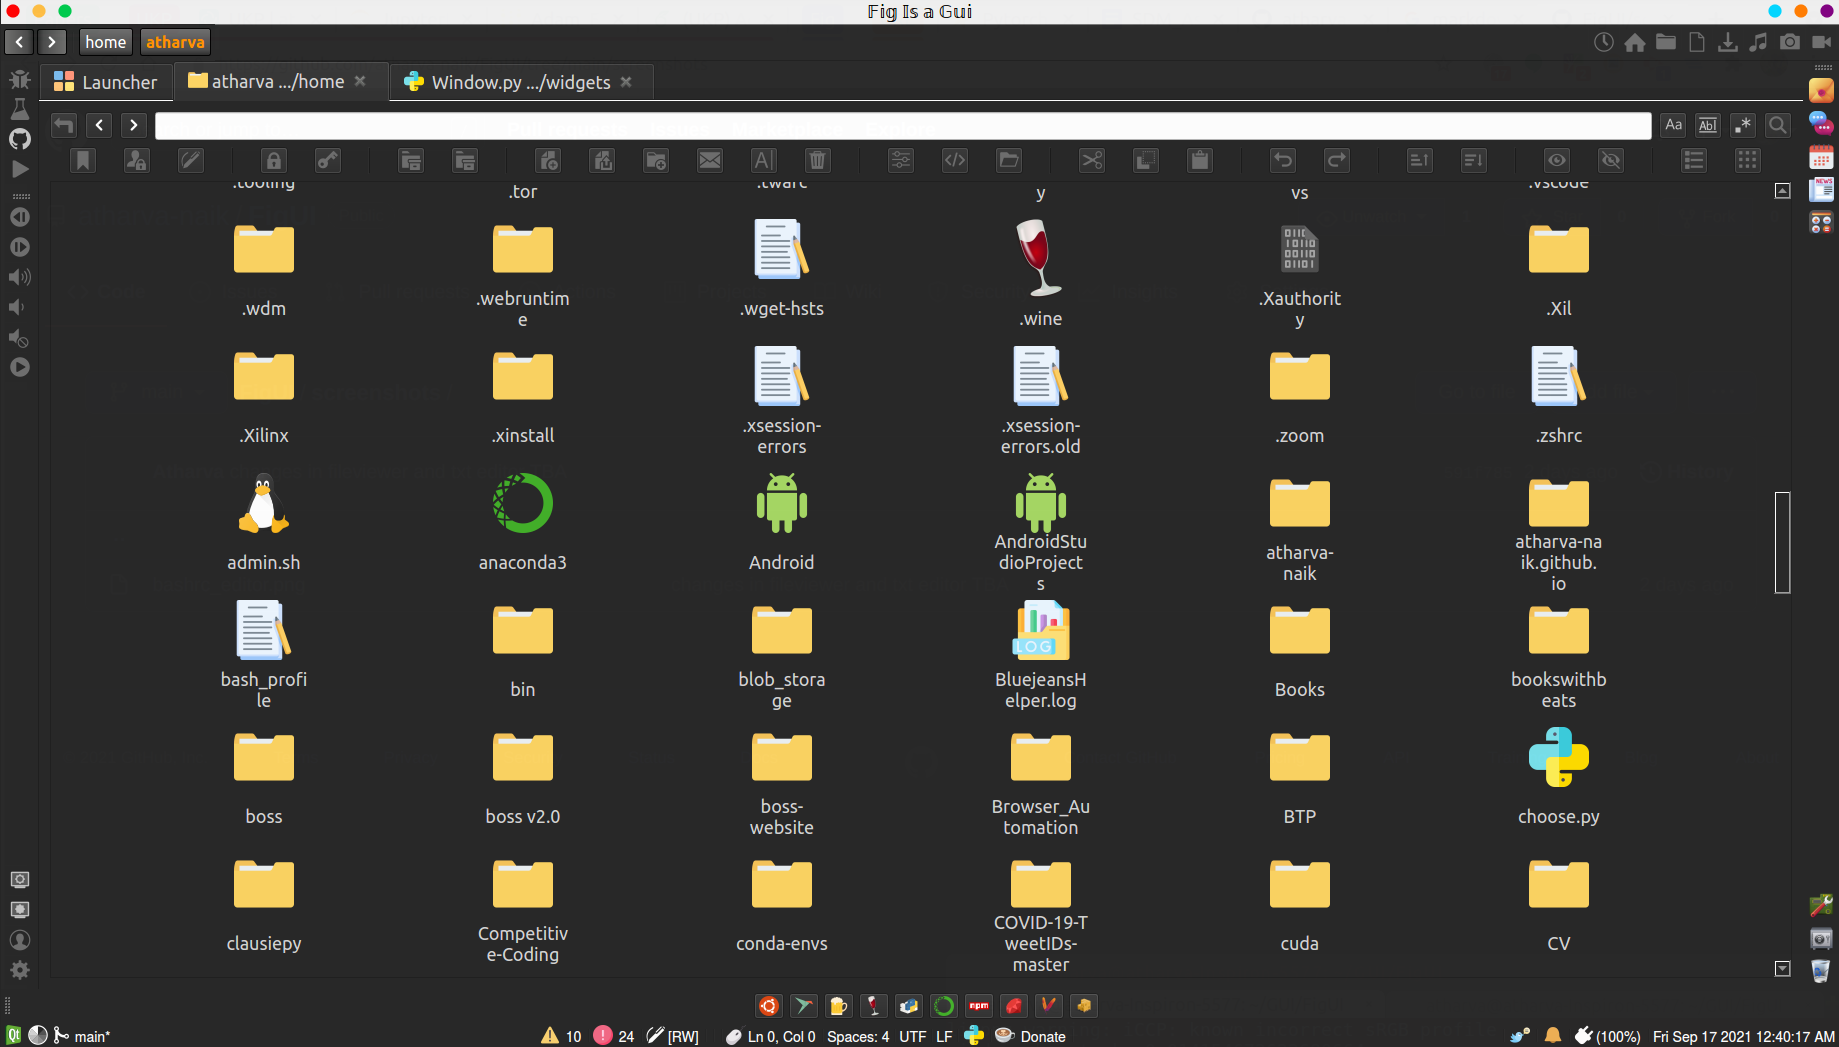Click the padlock permissions icon in the toolbar

coord(273,160)
